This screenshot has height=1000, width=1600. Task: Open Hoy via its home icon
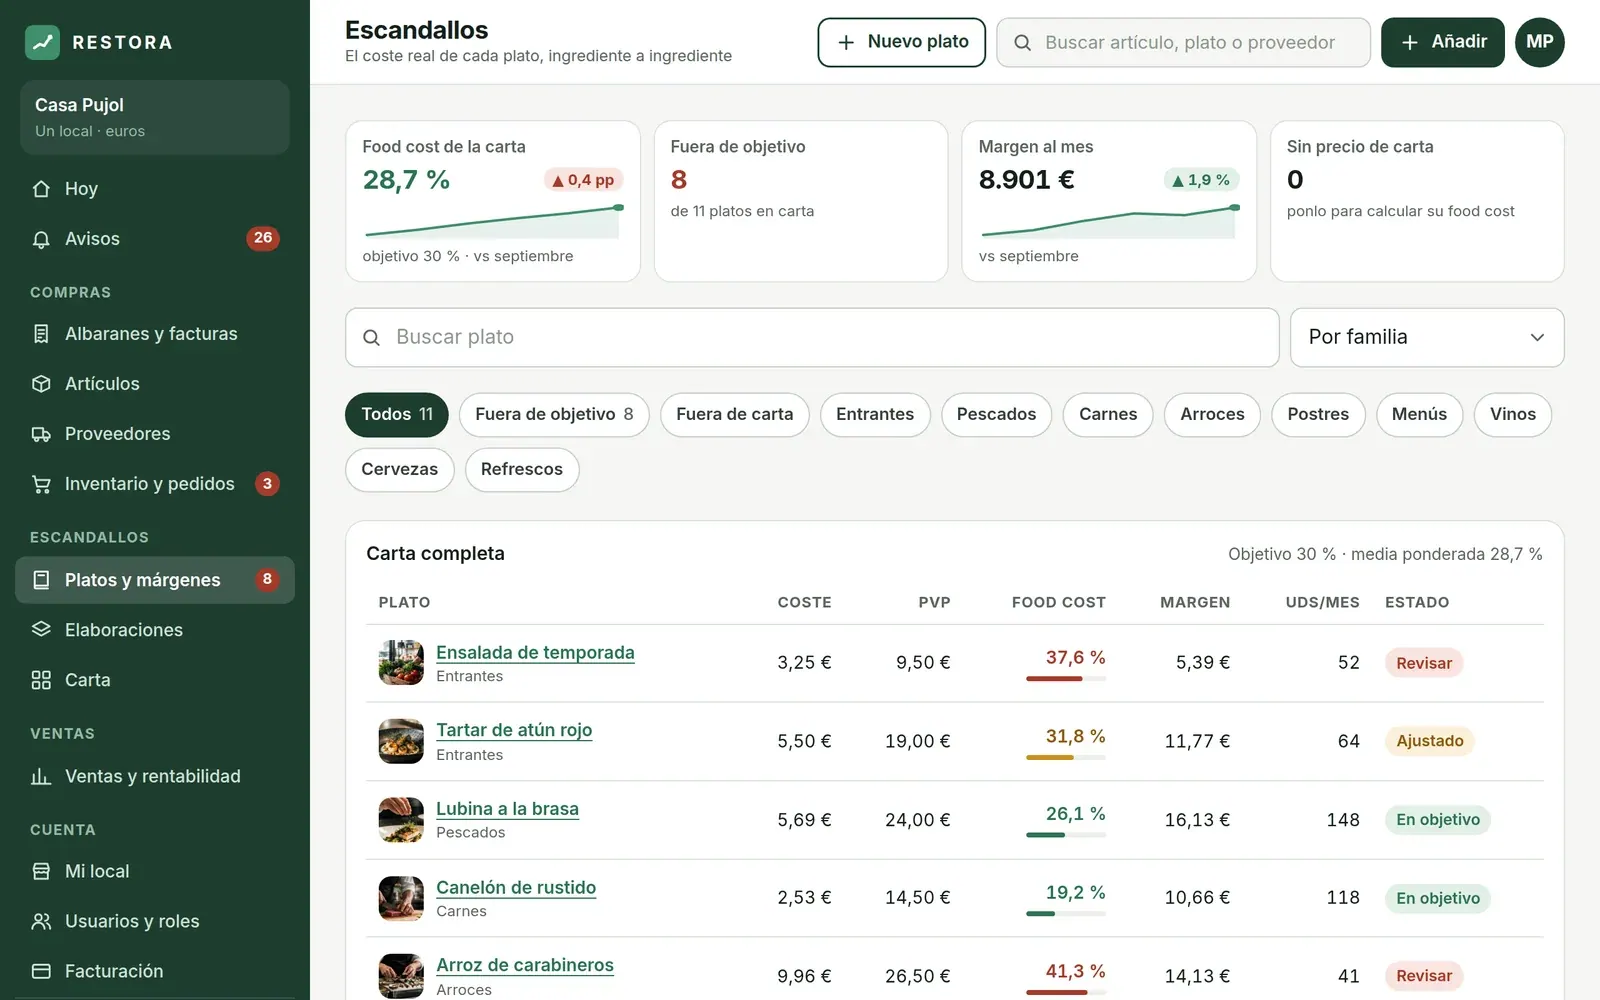(41, 189)
